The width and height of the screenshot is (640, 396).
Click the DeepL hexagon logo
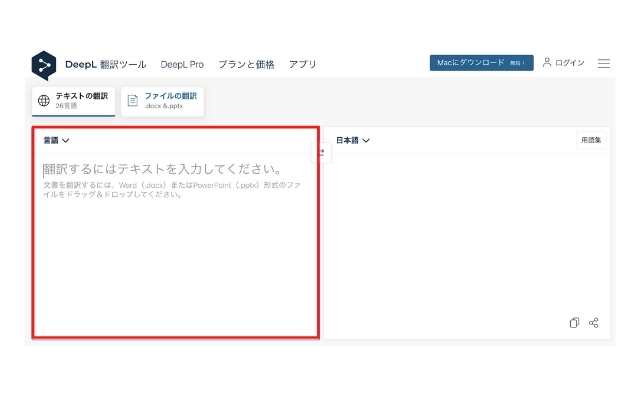[44, 65]
